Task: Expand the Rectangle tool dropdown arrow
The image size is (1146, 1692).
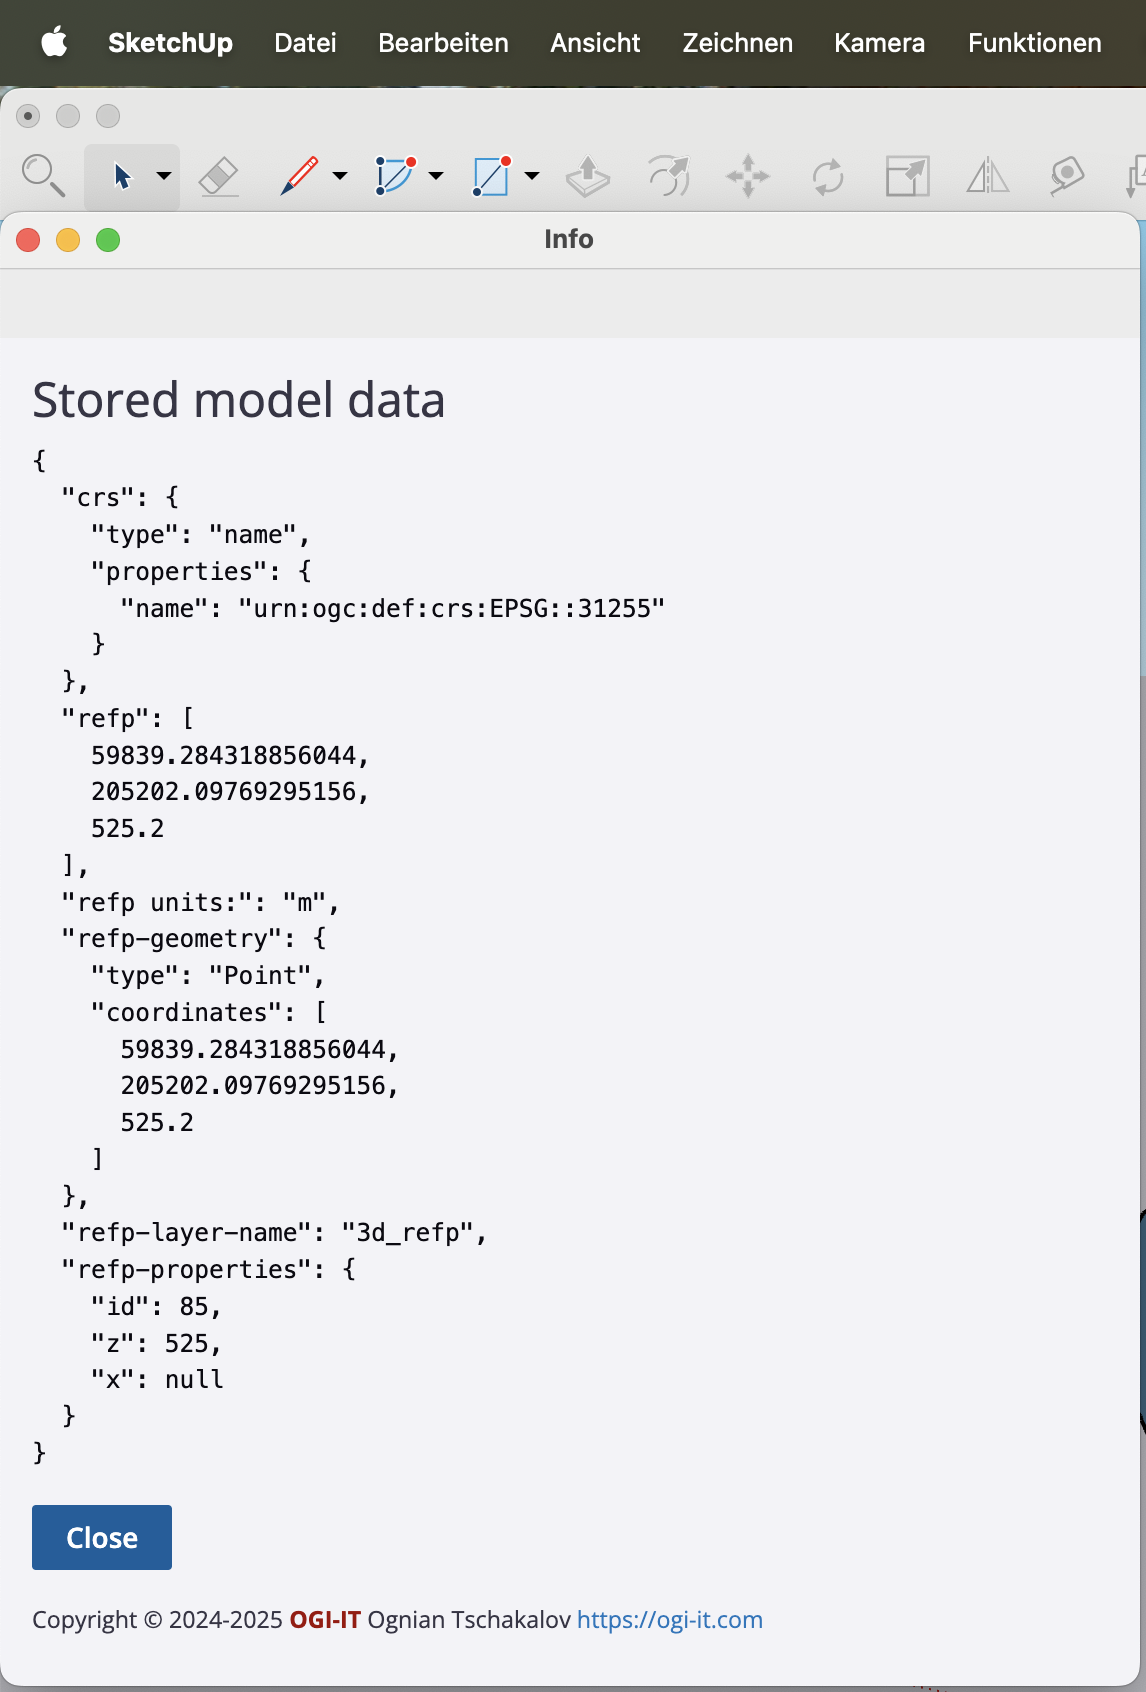Action: [x=532, y=176]
